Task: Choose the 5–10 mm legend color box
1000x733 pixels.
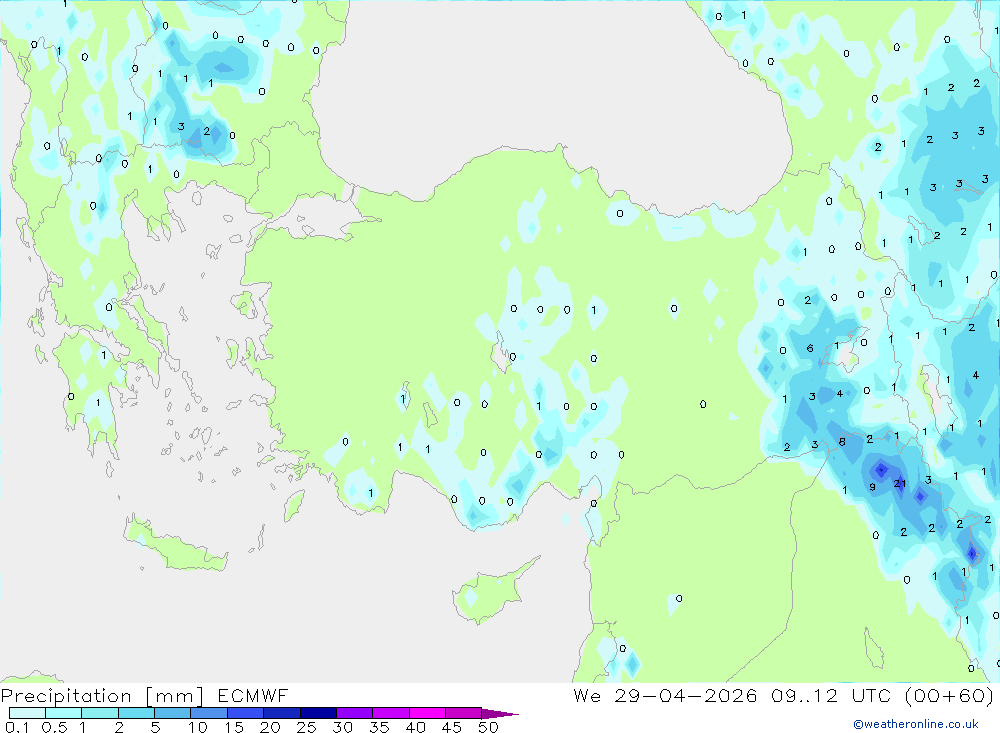Action: [172, 713]
